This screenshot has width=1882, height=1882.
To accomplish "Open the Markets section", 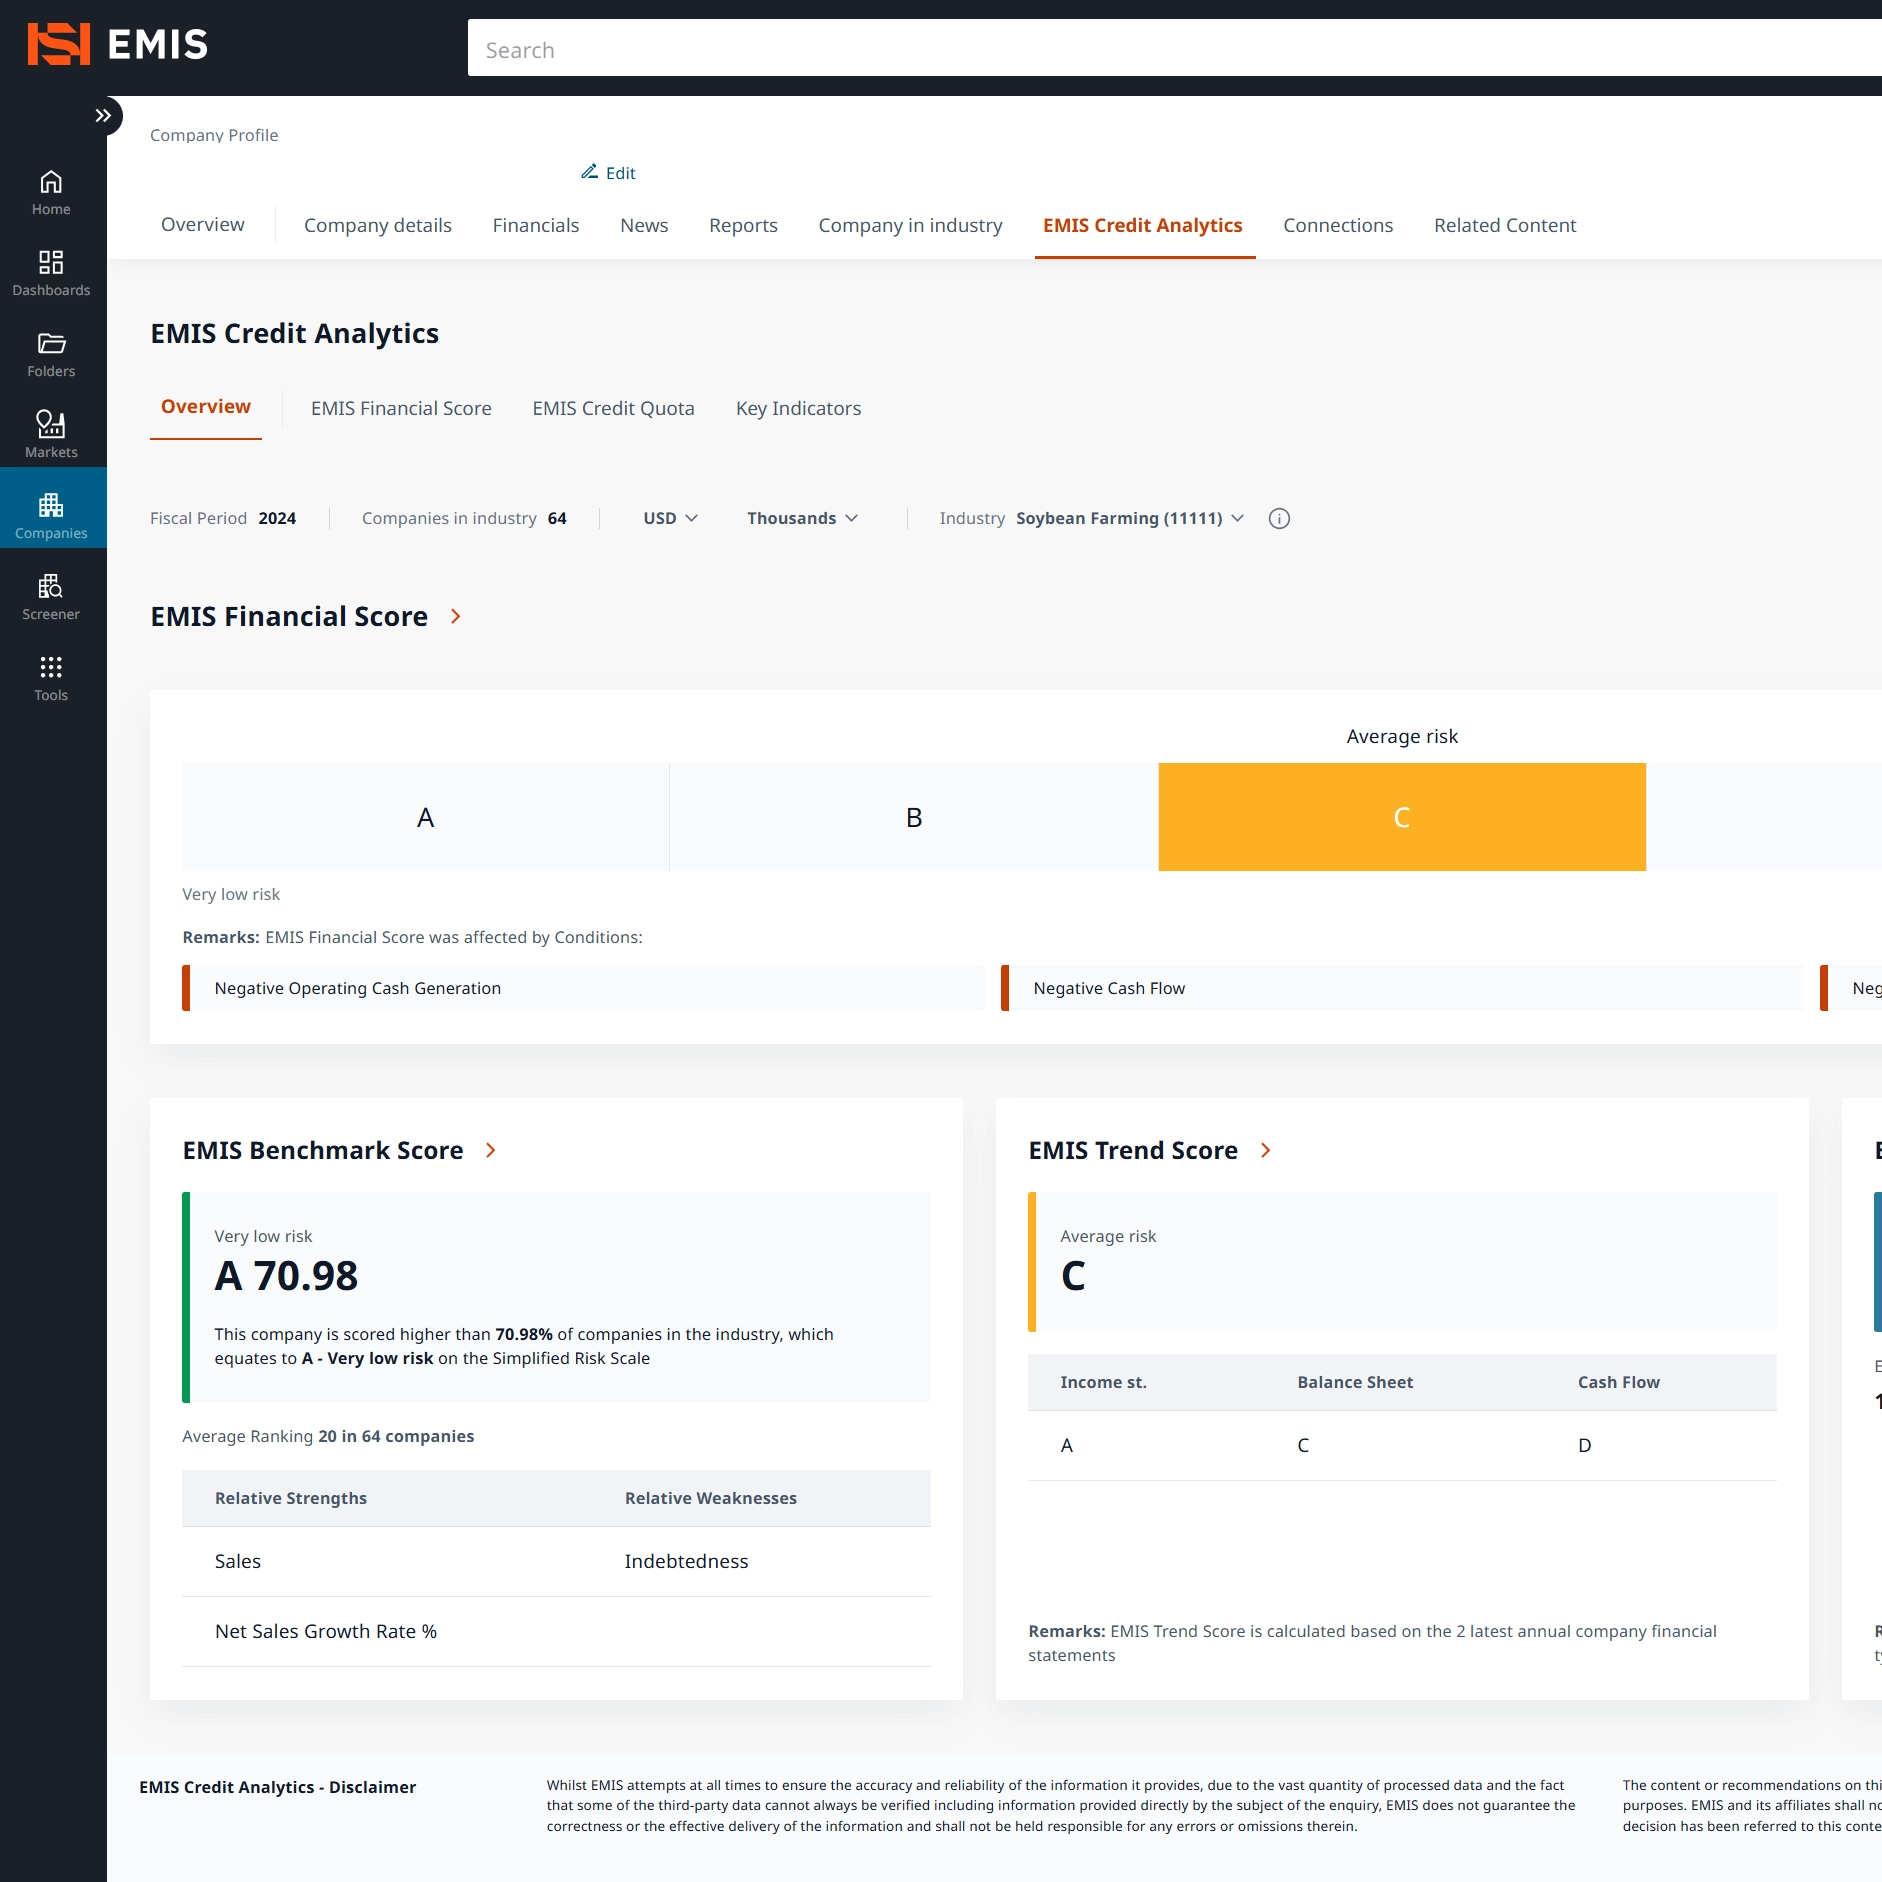I will coord(51,436).
